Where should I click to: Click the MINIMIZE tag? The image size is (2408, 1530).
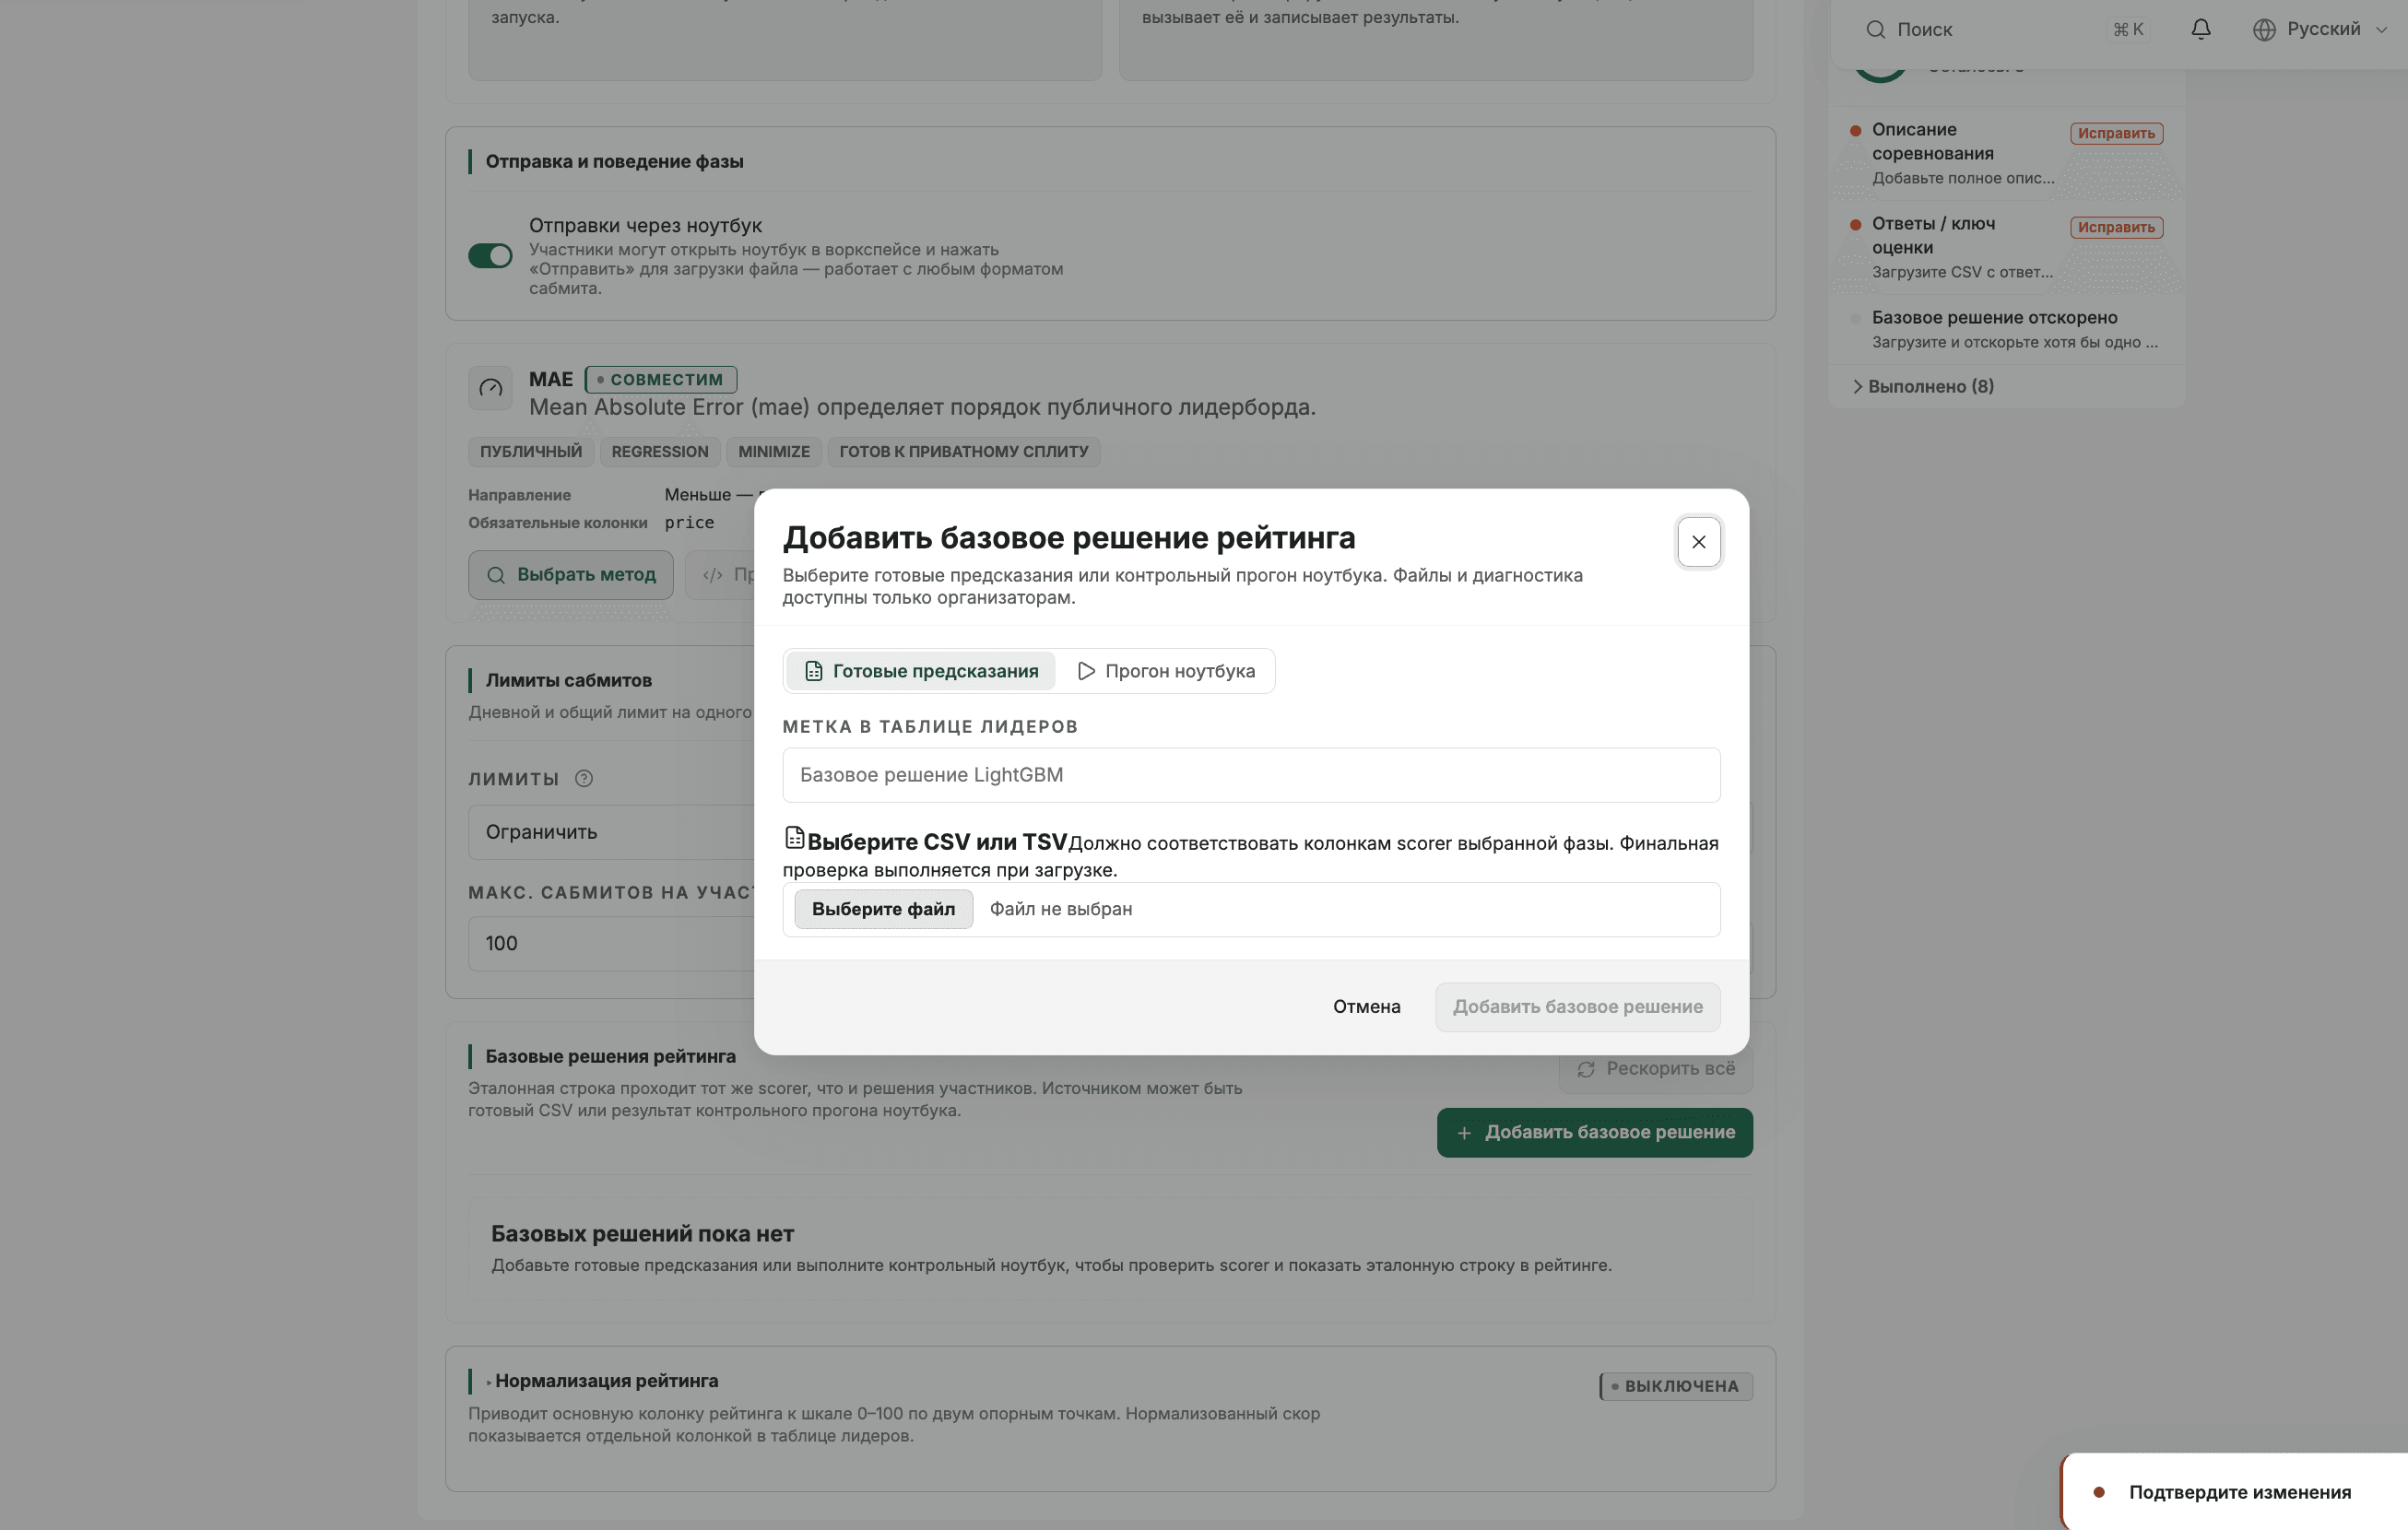[774, 452]
